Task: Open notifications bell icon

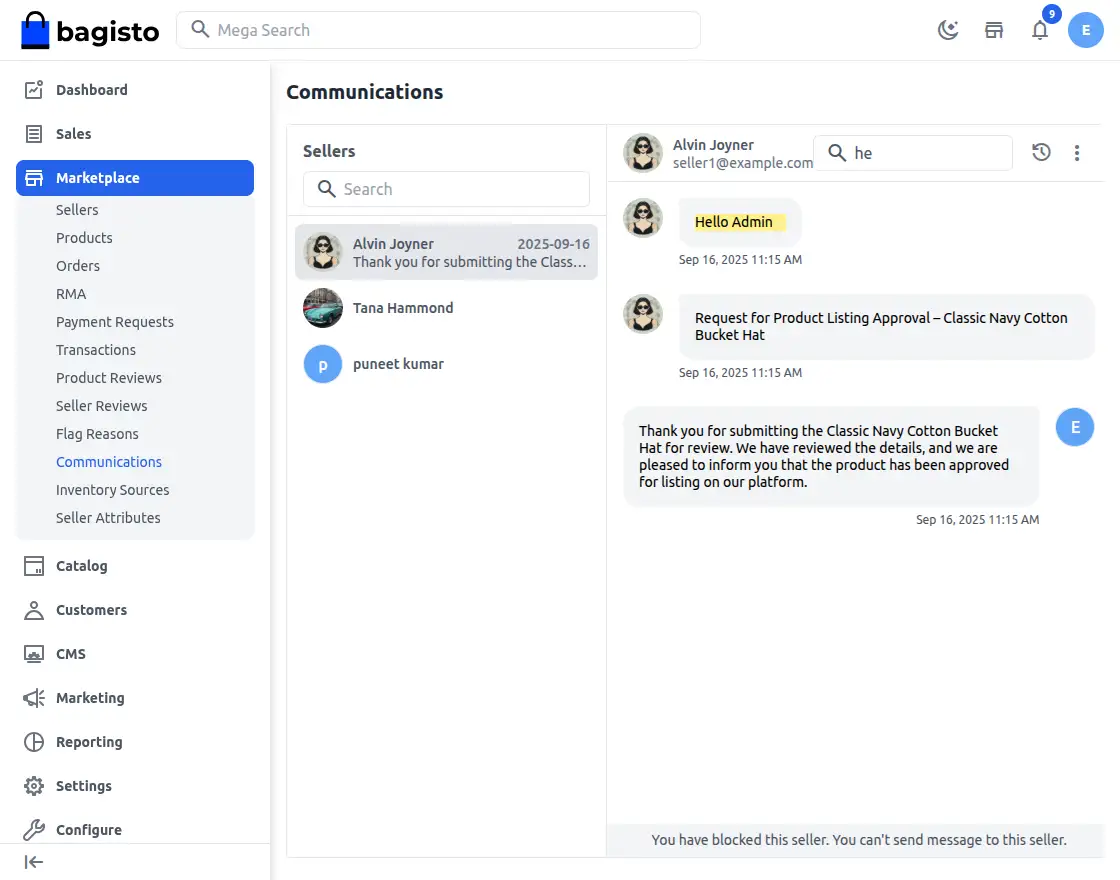Action: tap(1040, 30)
